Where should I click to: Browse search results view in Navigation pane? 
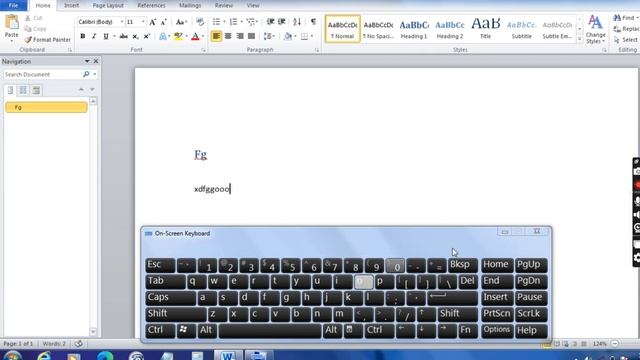coord(36,90)
